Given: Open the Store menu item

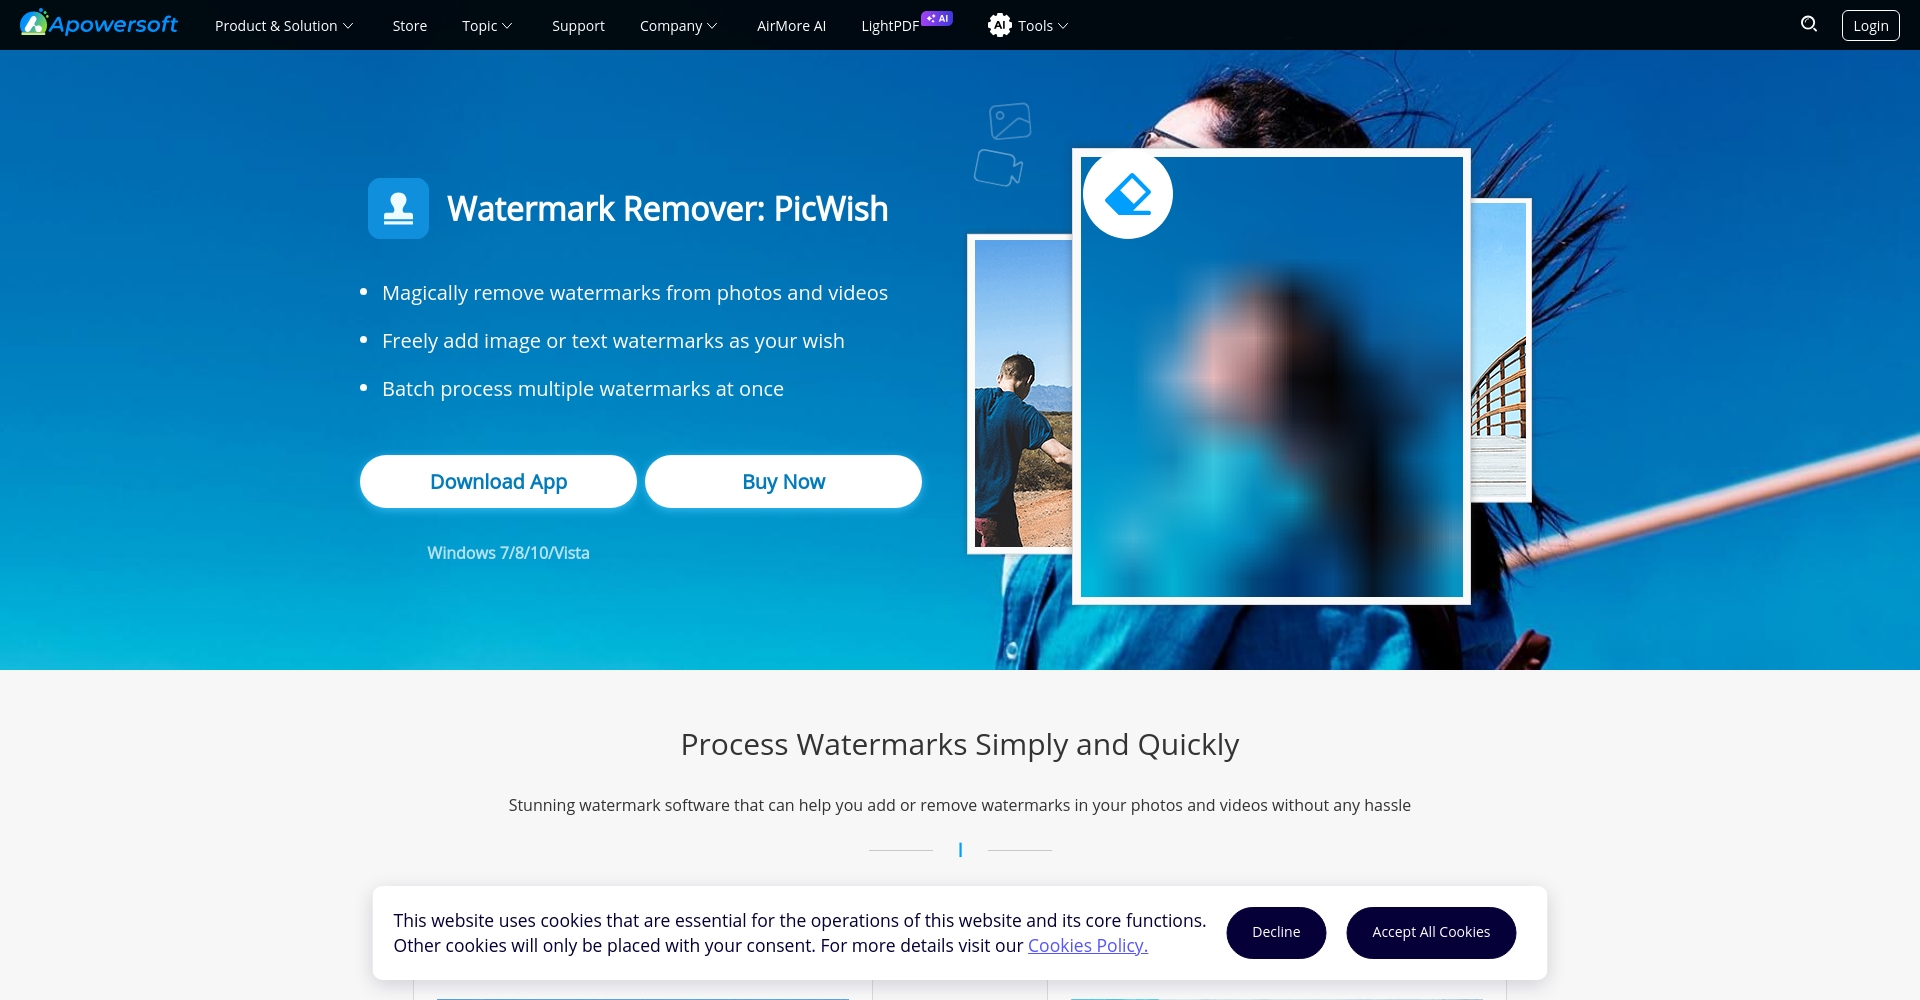Looking at the screenshot, I should pos(409,26).
